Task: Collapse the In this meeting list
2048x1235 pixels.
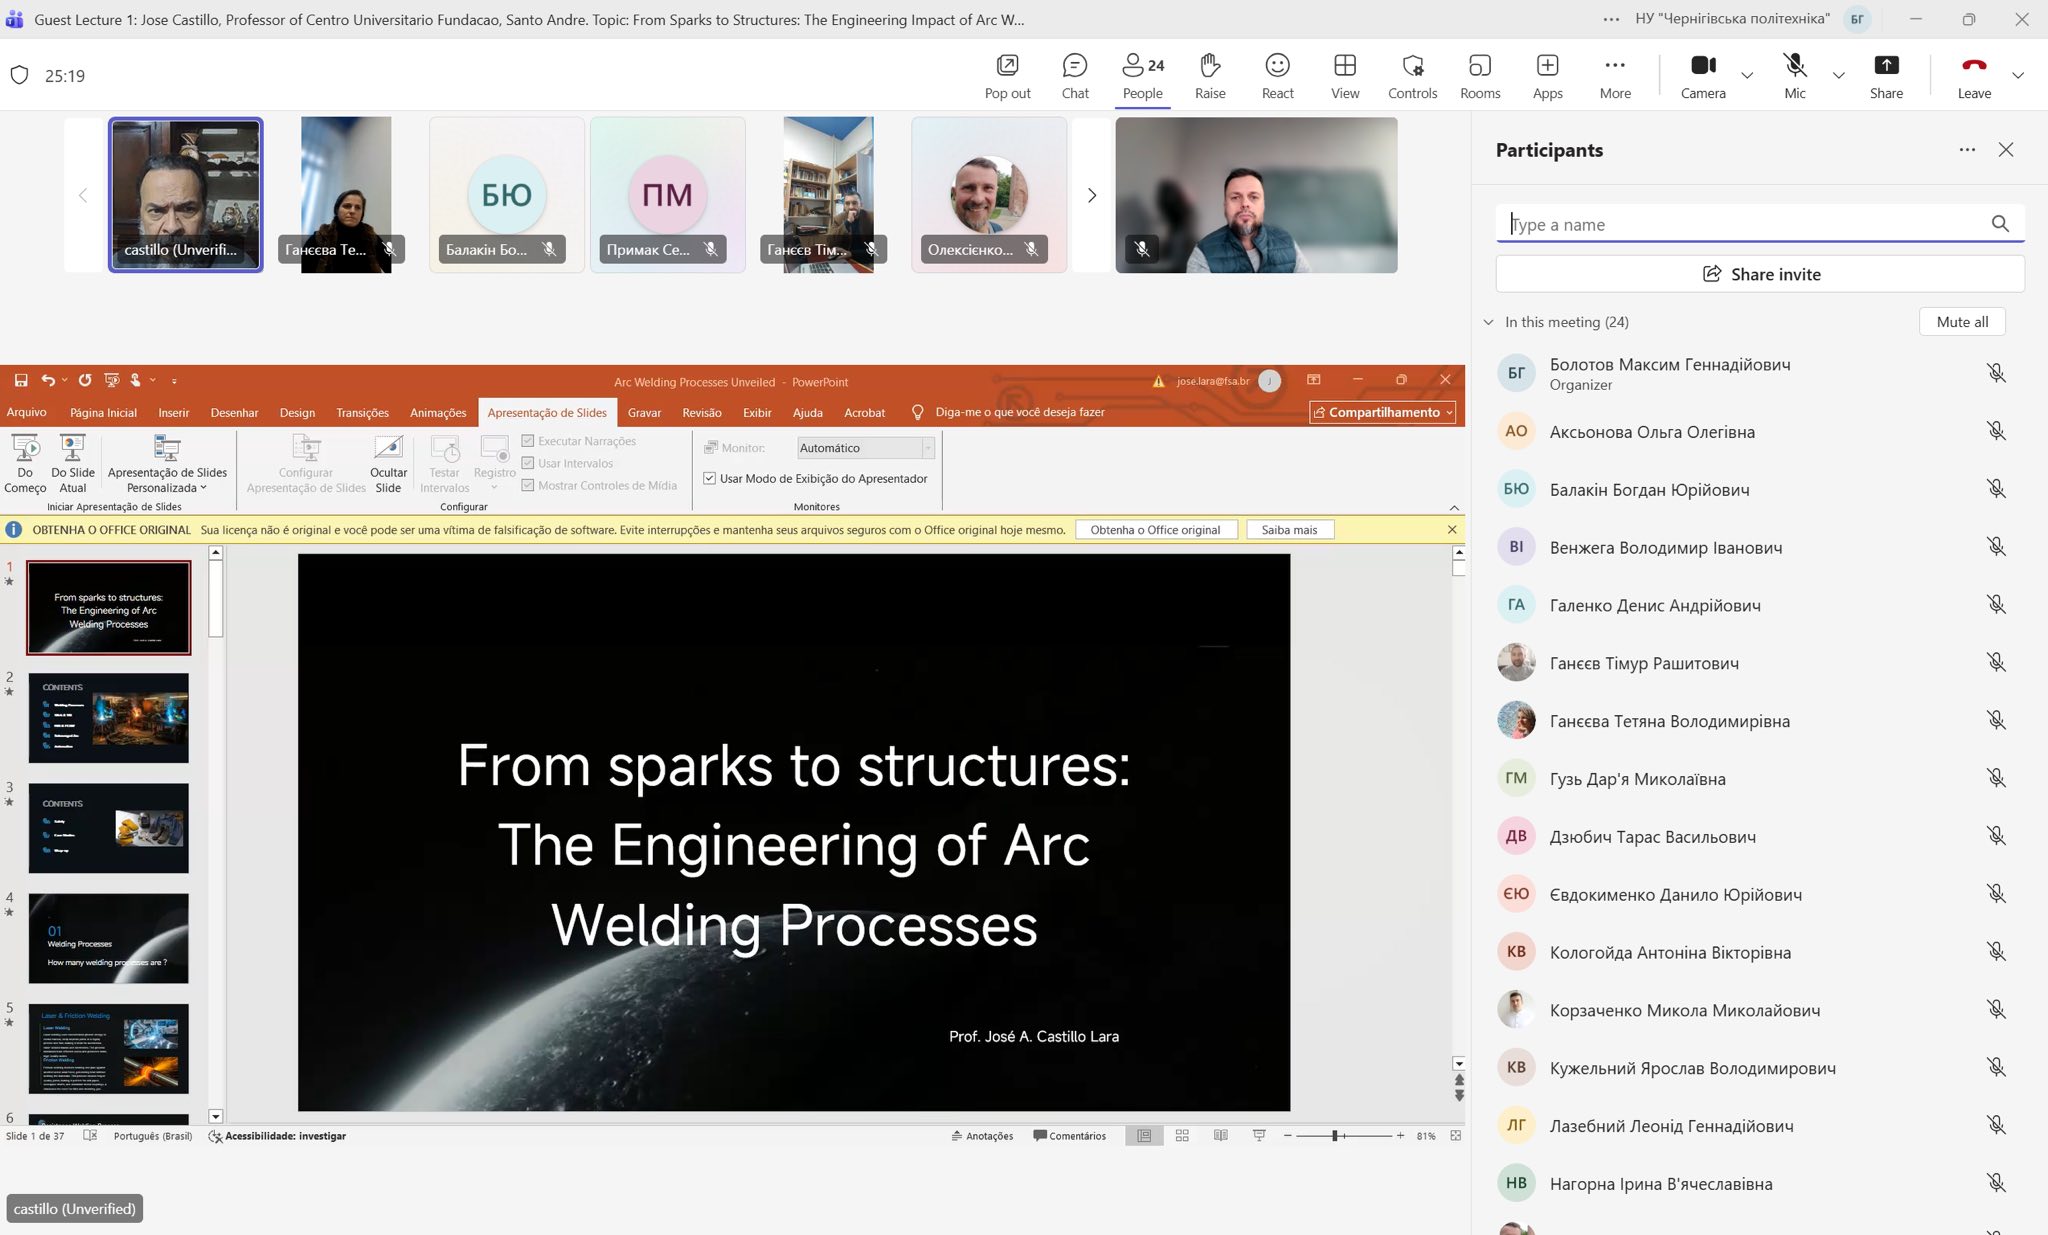Action: point(1489,322)
